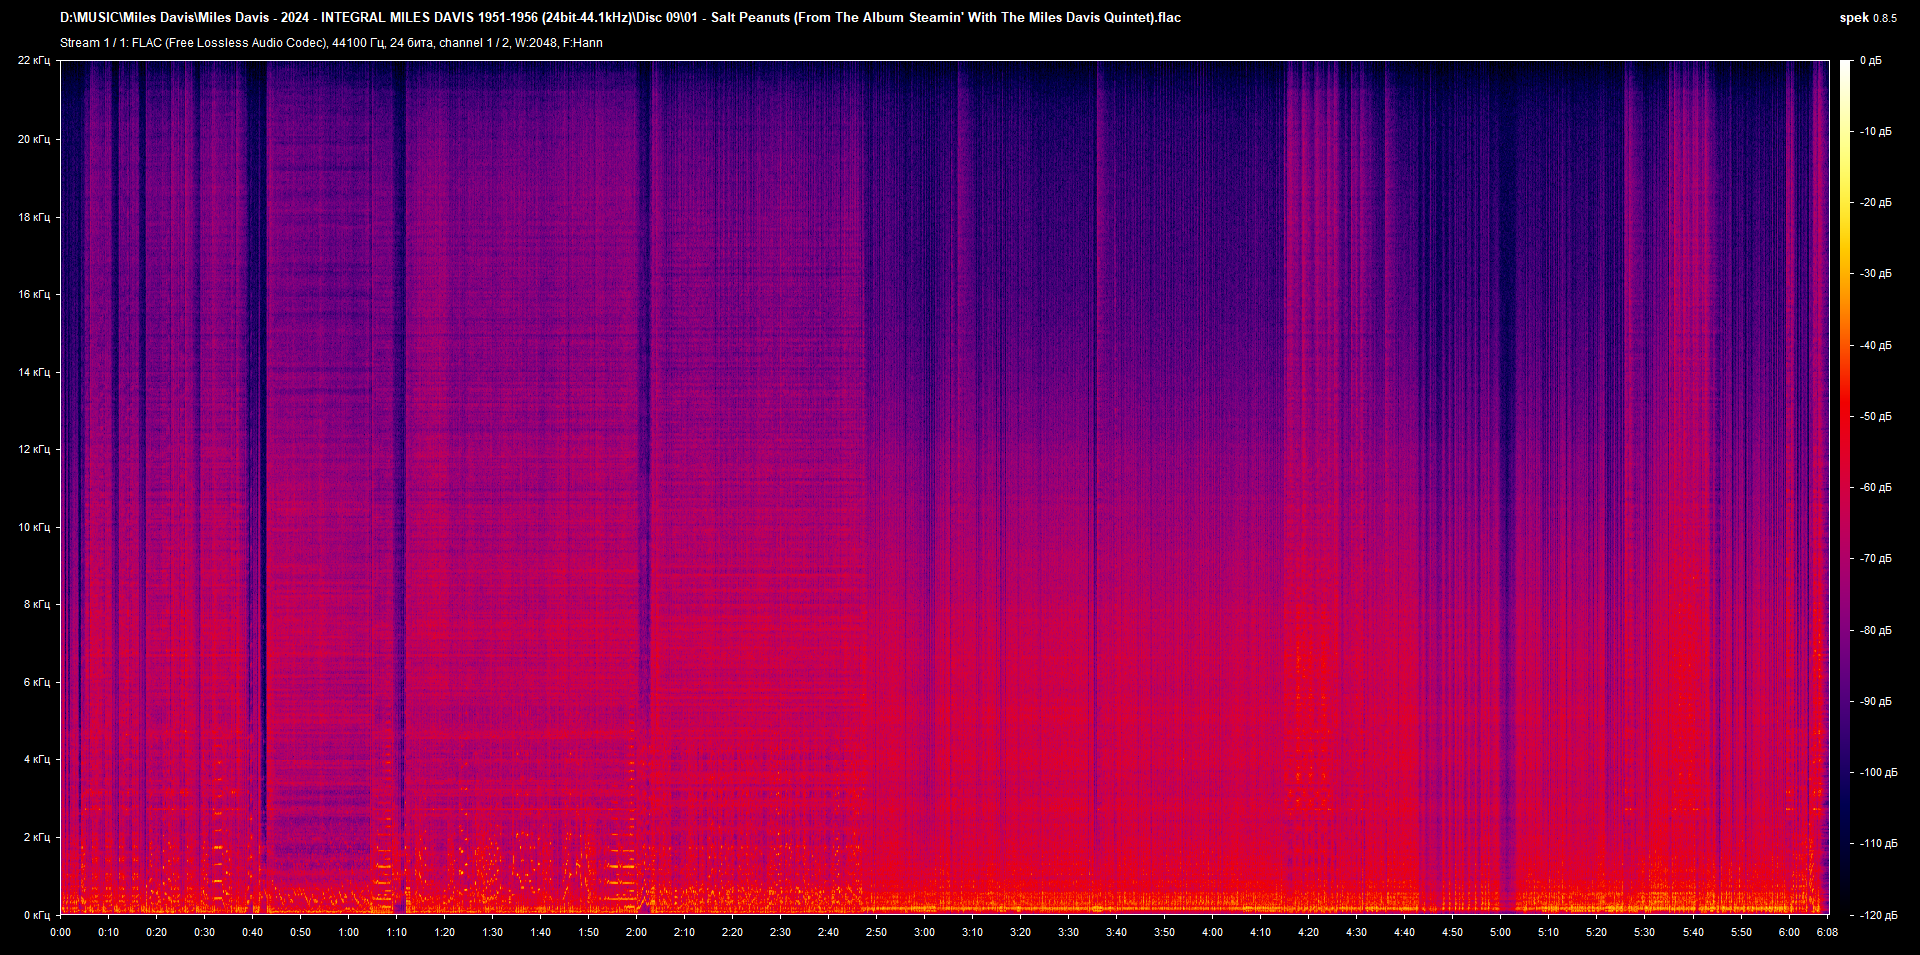Click the '4 кГц' frequency axis label
Viewport: 1920px width, 955px height.
click(x=36, y=759)
